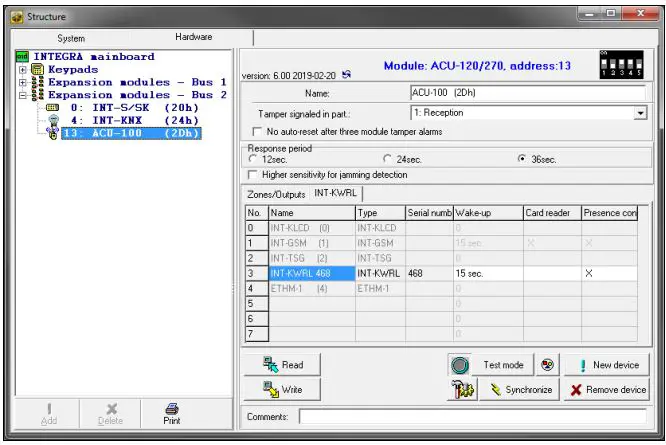Click the INT-KNX module icon
Viewport: 666px width, 445px height.
53,120
